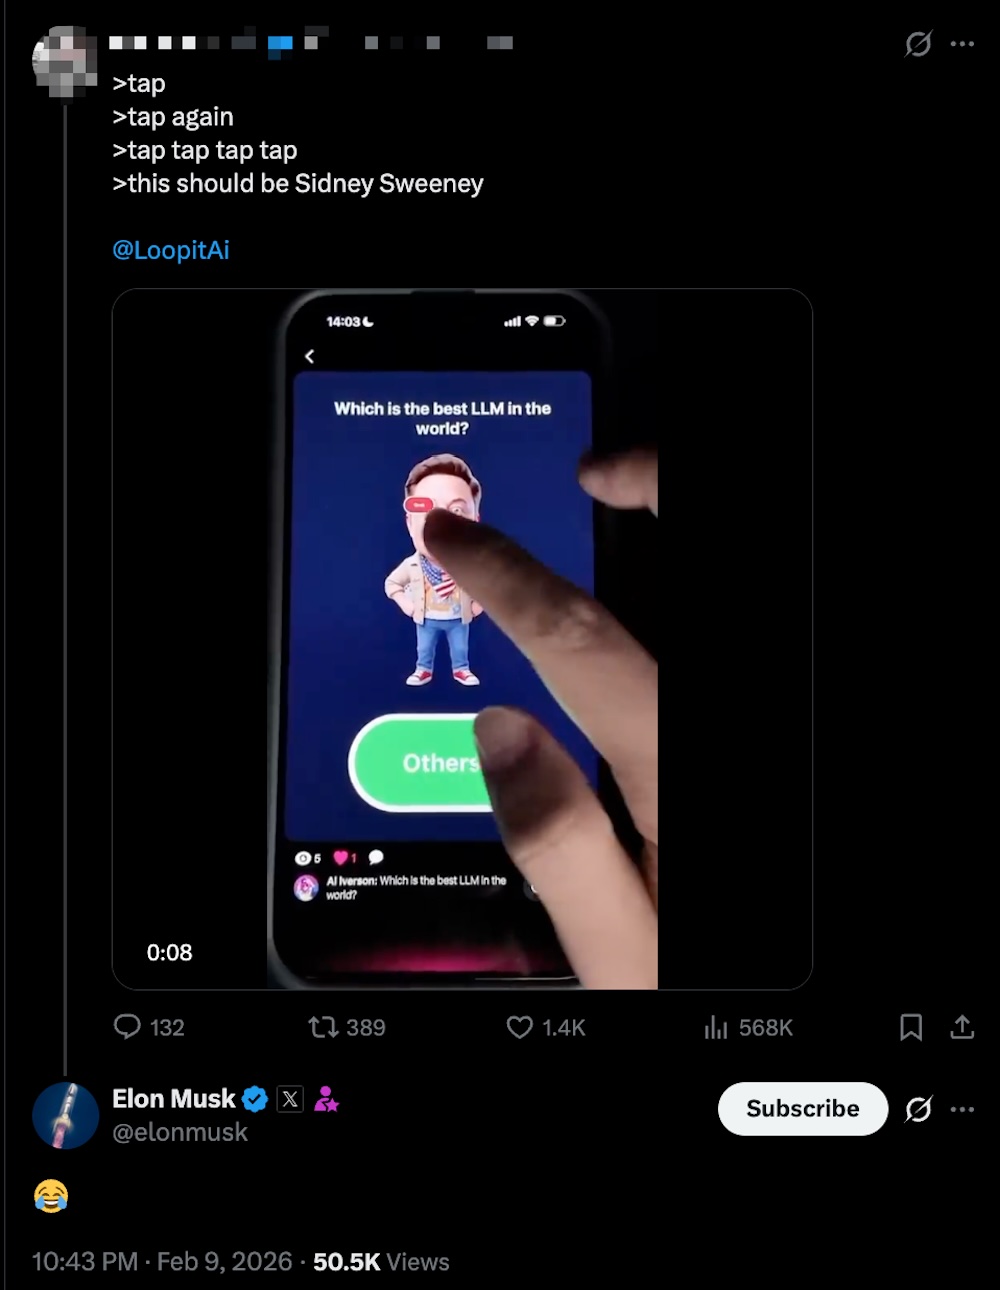Open the @elonmusk handle link
Screen dimensions: 1000x1290
point(180,1132)
